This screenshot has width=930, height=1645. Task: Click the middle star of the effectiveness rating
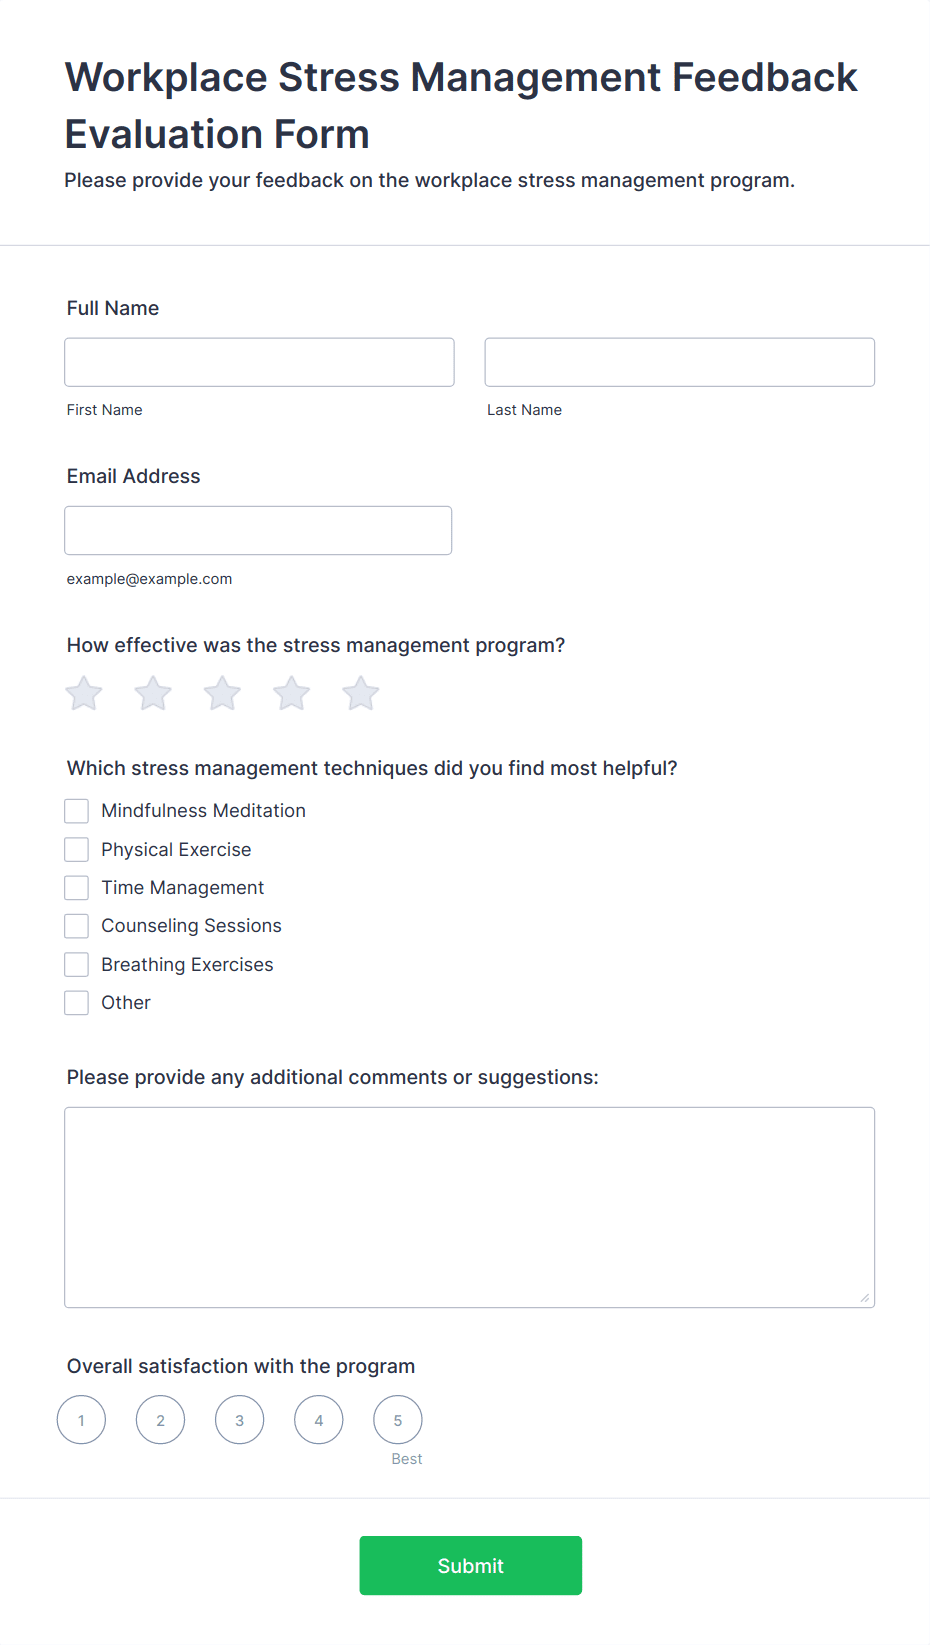pos(221,692)
